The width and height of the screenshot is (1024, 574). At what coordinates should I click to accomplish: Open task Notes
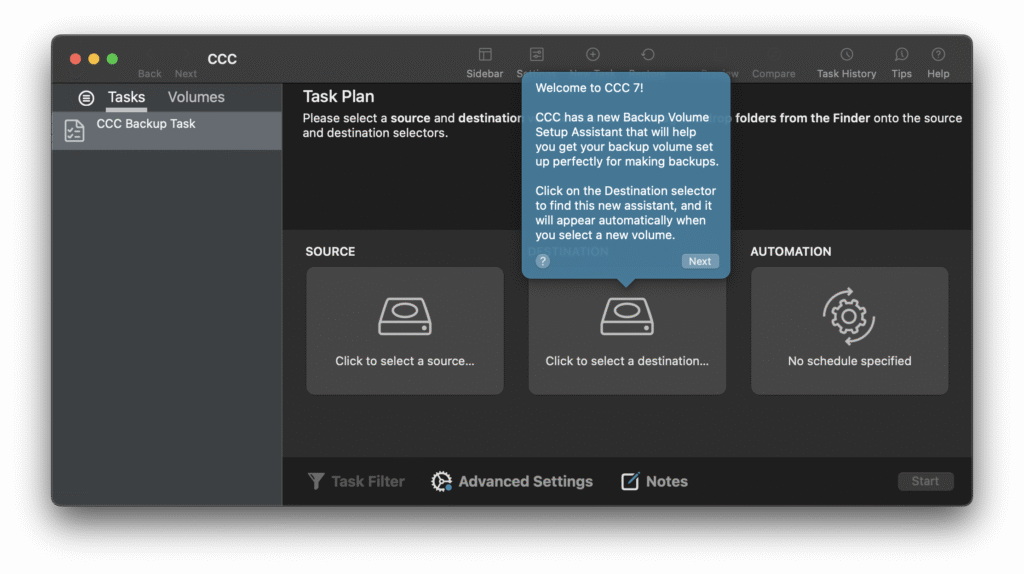[x=654, y=481]
